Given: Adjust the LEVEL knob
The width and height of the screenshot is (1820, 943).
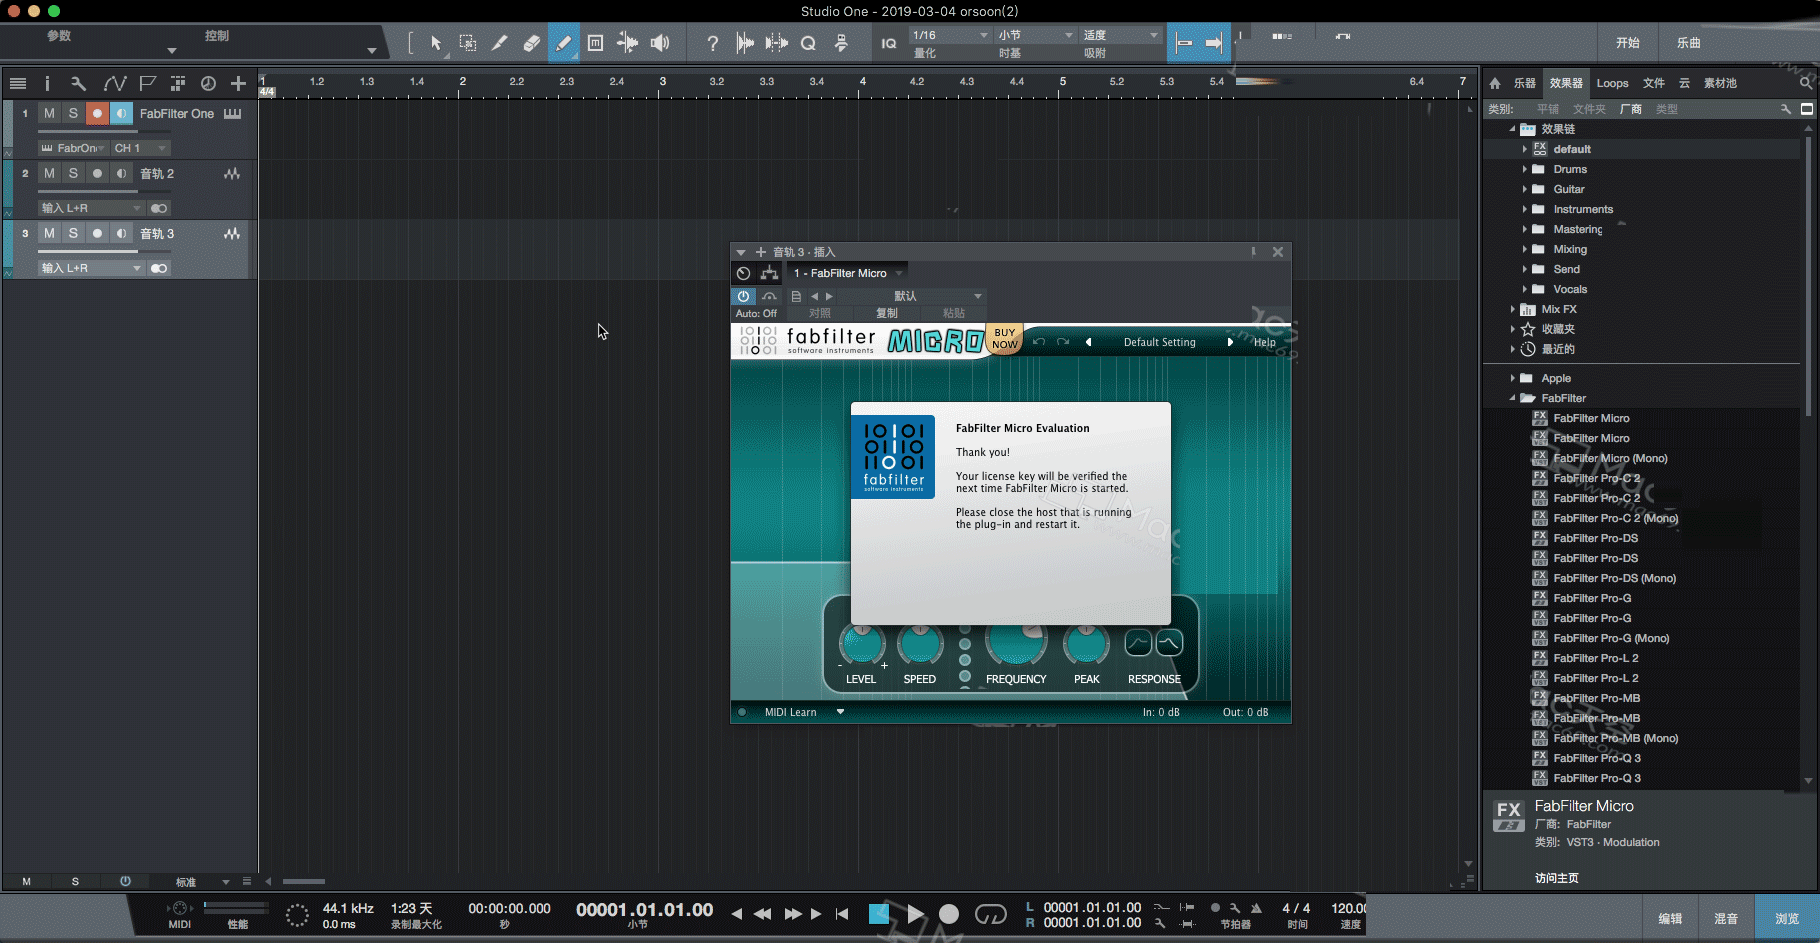Looking at the screenshot, I should tap(861, 645).
